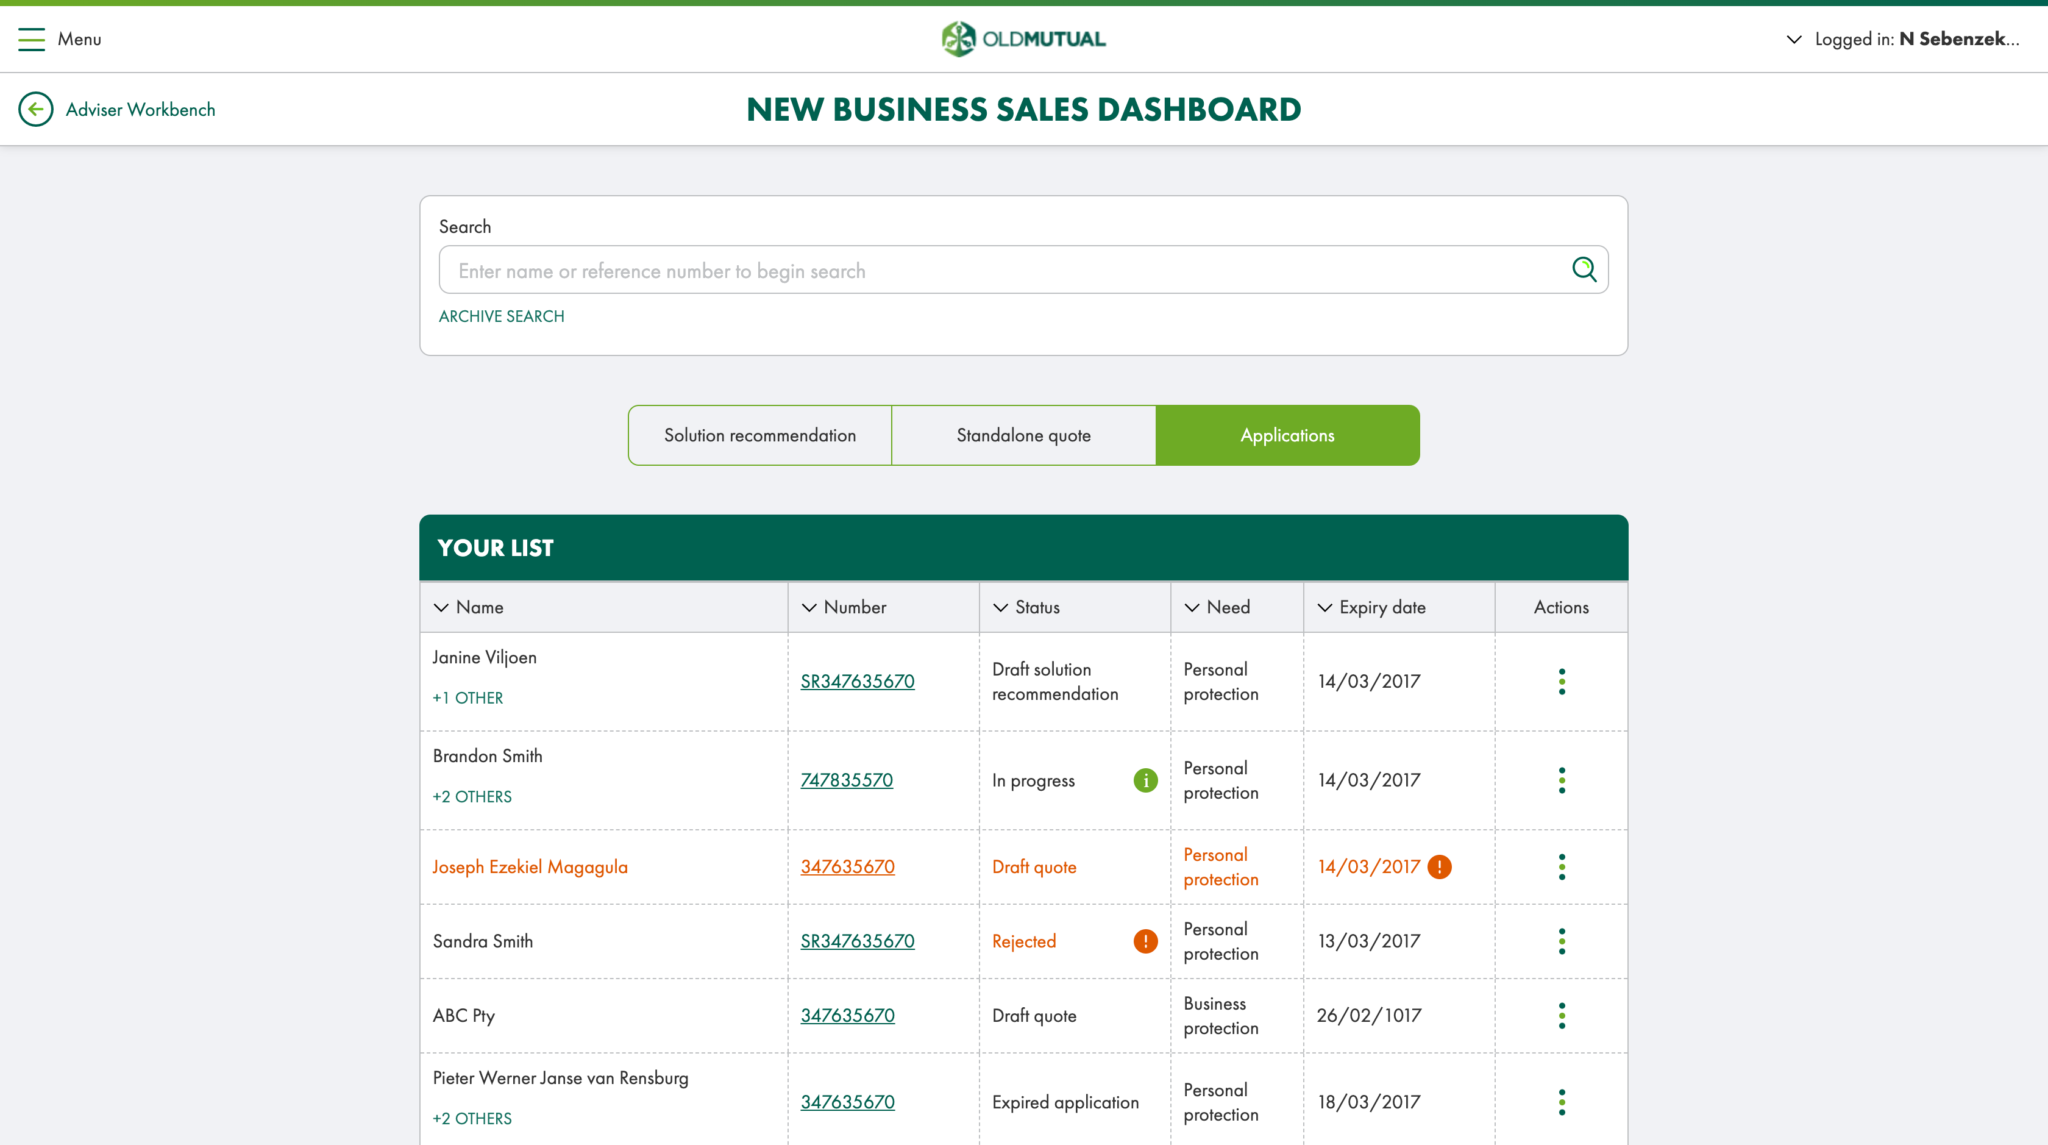Click the Old Mutual logo

tap(1023, 39)
